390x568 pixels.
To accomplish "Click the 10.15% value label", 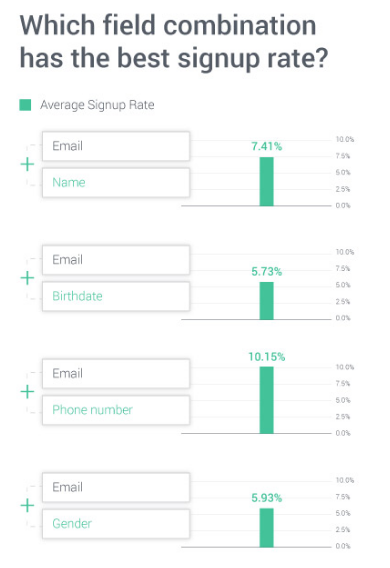I will 267,357.
